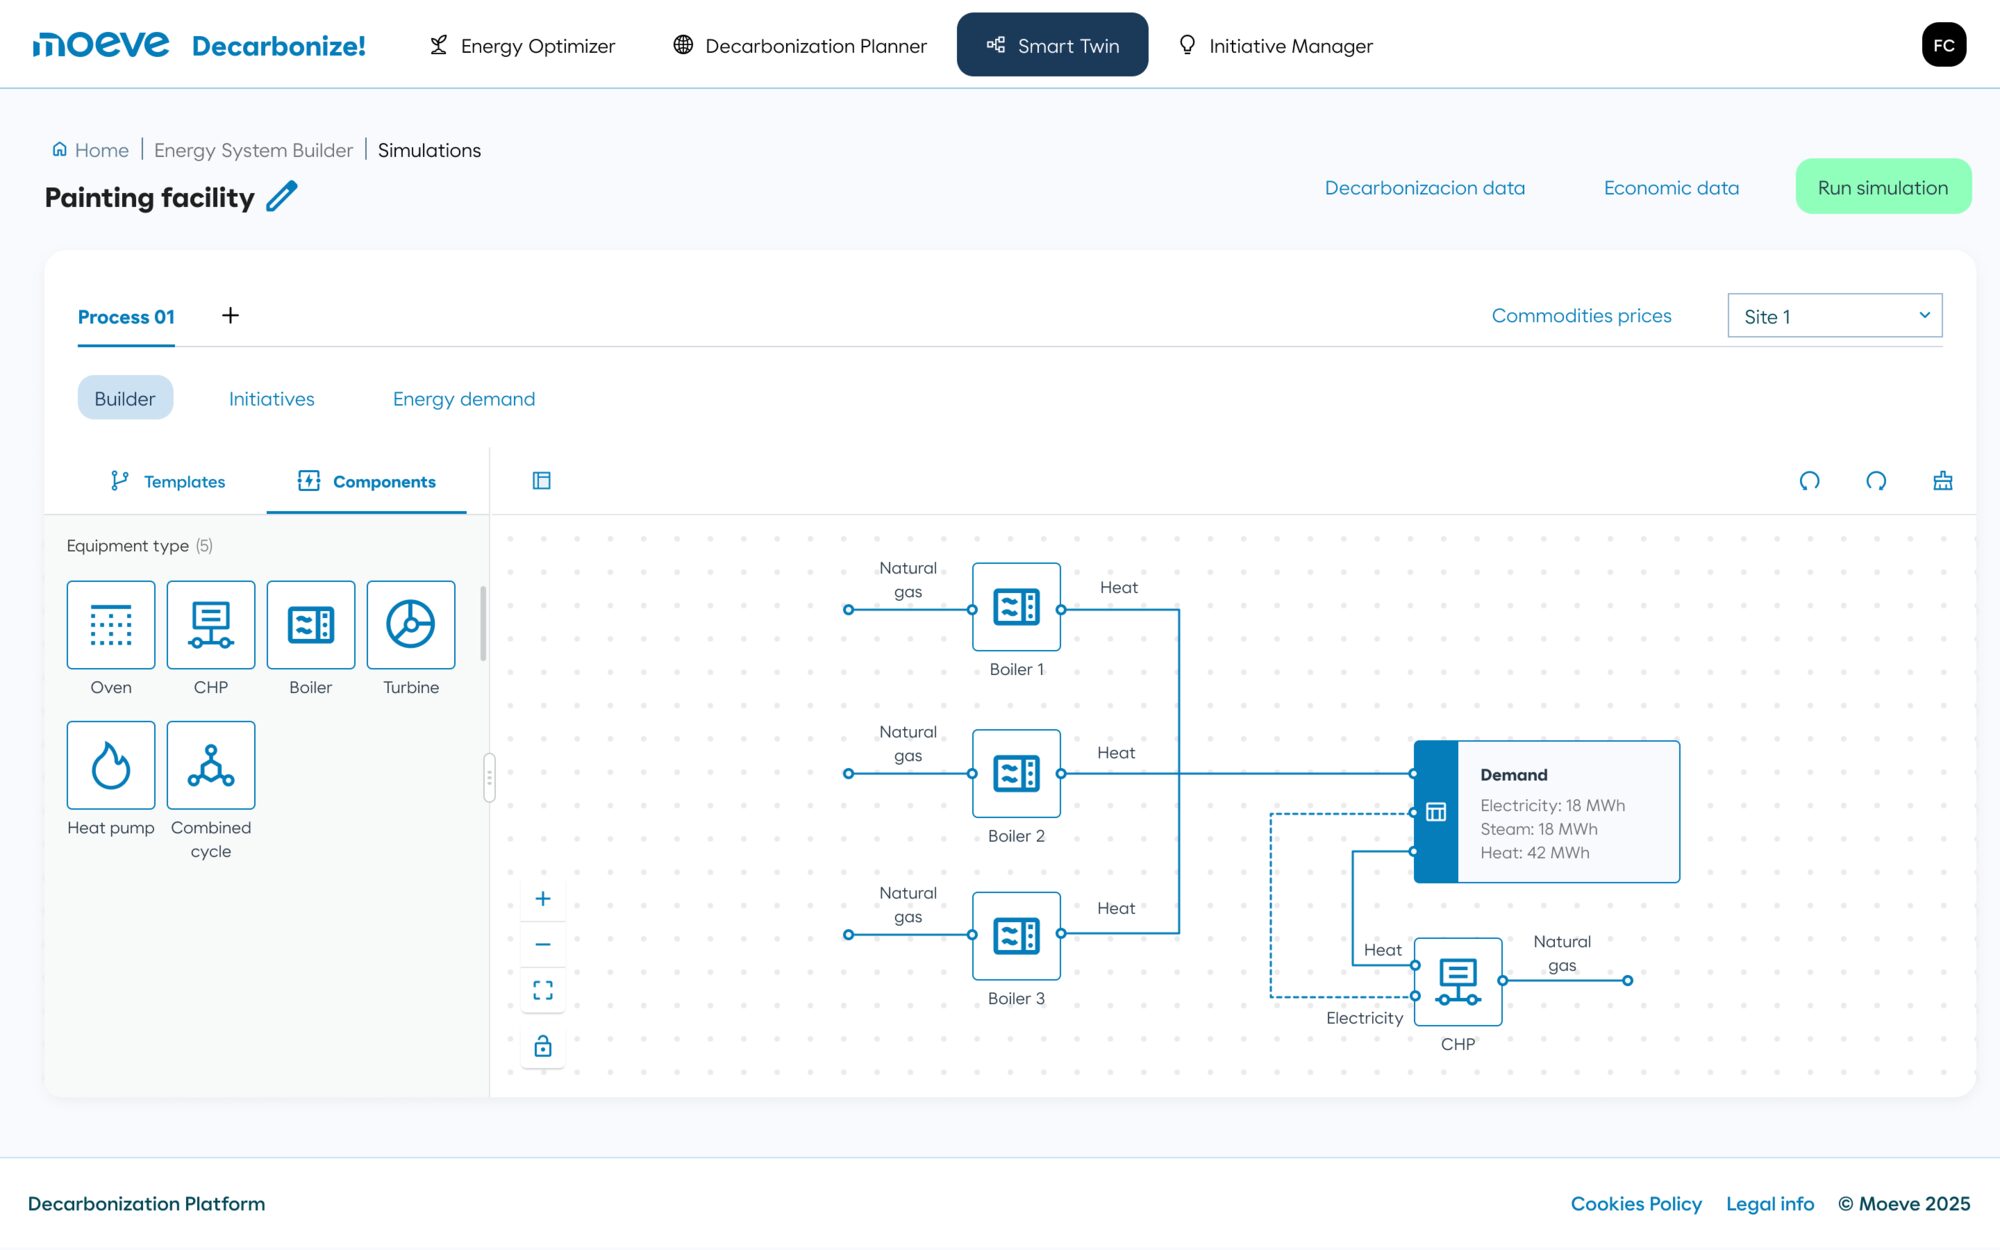The width and height of the screenshot is (2000, 1250).
Task: Click the clear canvas icon at toolbar right
Action: coord(1943,481)
